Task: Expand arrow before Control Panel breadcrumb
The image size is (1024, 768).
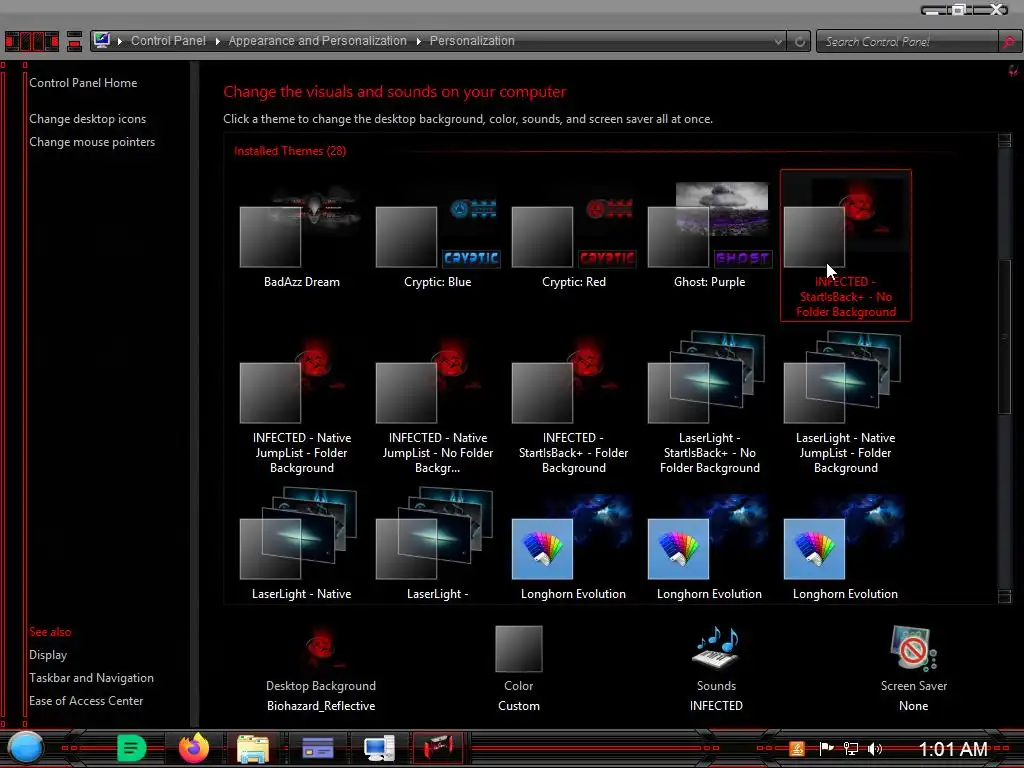Action: (x=120, y=41)
